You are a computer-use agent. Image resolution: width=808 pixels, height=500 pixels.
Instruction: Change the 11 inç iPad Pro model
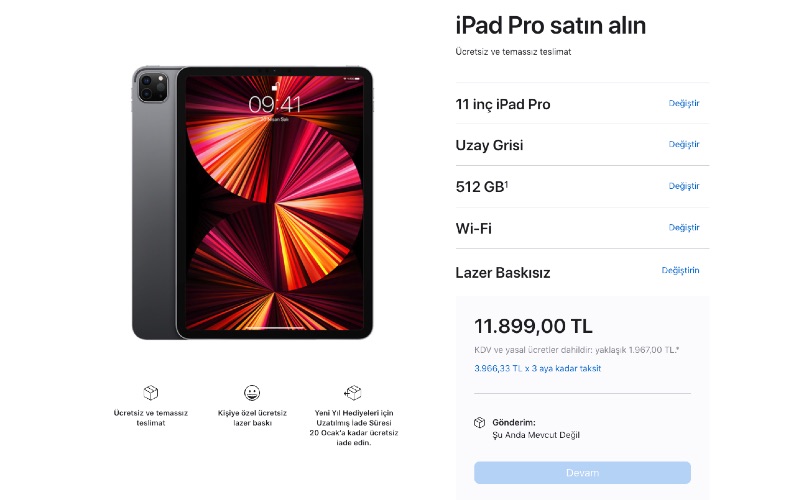(x=684, y=104)
